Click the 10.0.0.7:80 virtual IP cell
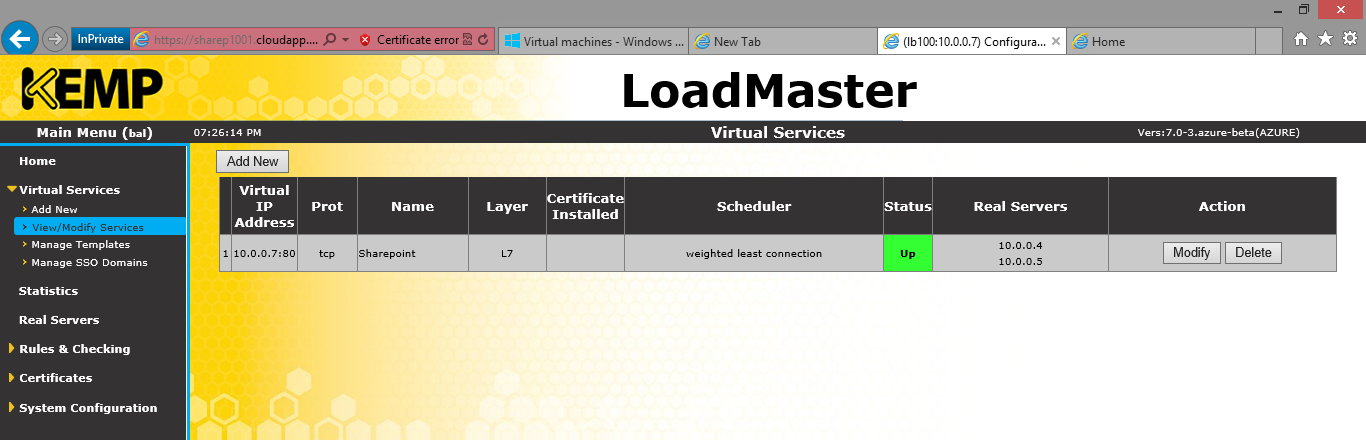Screen dimensions: 1366x440 (x=264, y=254)
